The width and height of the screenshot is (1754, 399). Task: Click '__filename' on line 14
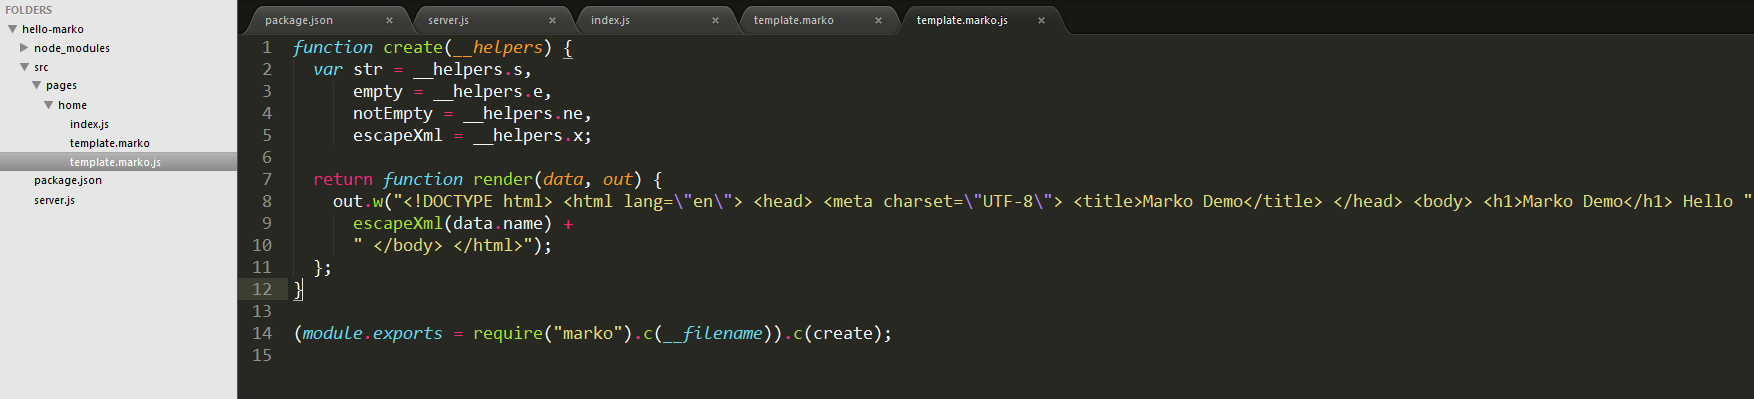pyautogui.click(x=713, y=333)
